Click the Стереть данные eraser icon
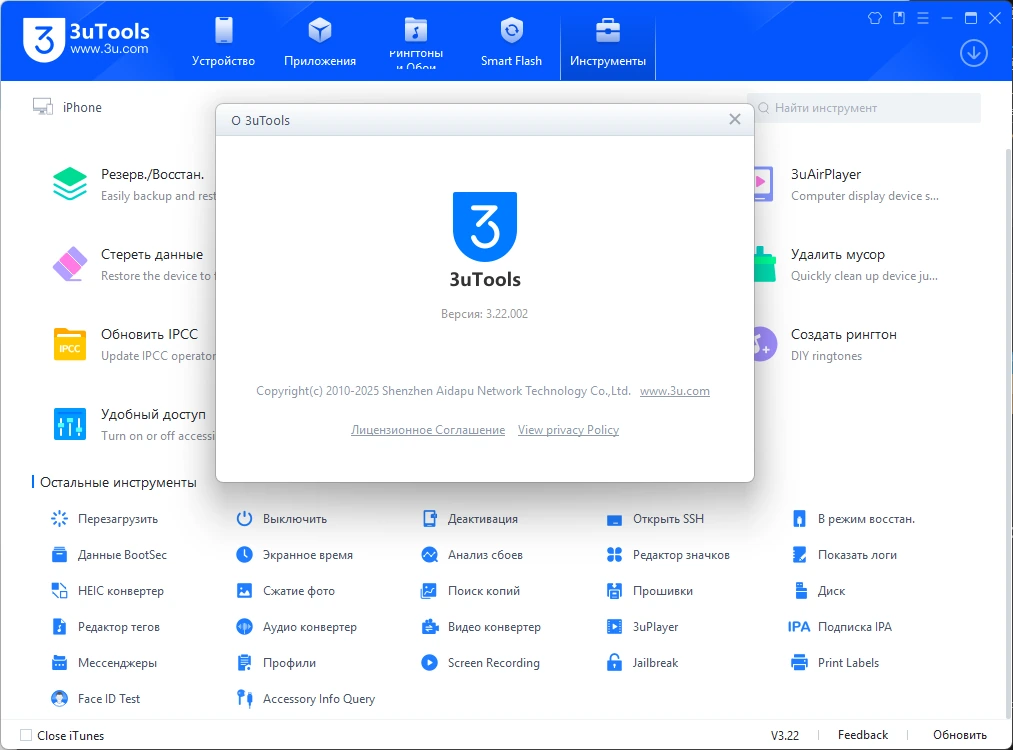 (x=70, y=264)
